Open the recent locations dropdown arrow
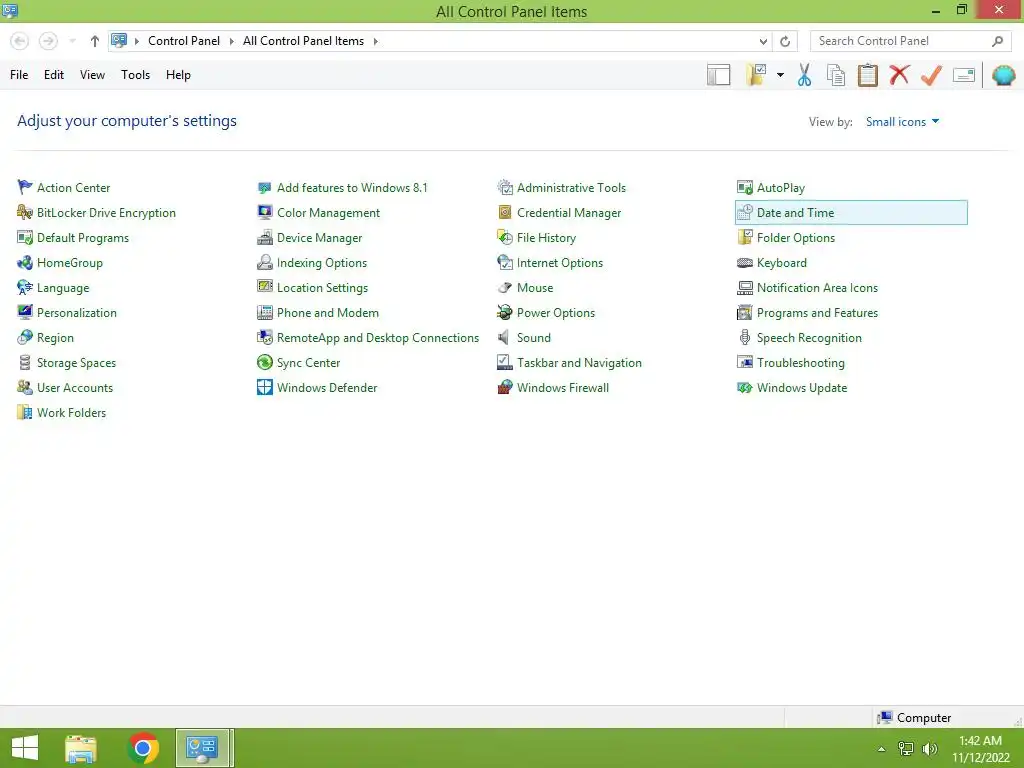1024x768 pixels. point(72,41)
